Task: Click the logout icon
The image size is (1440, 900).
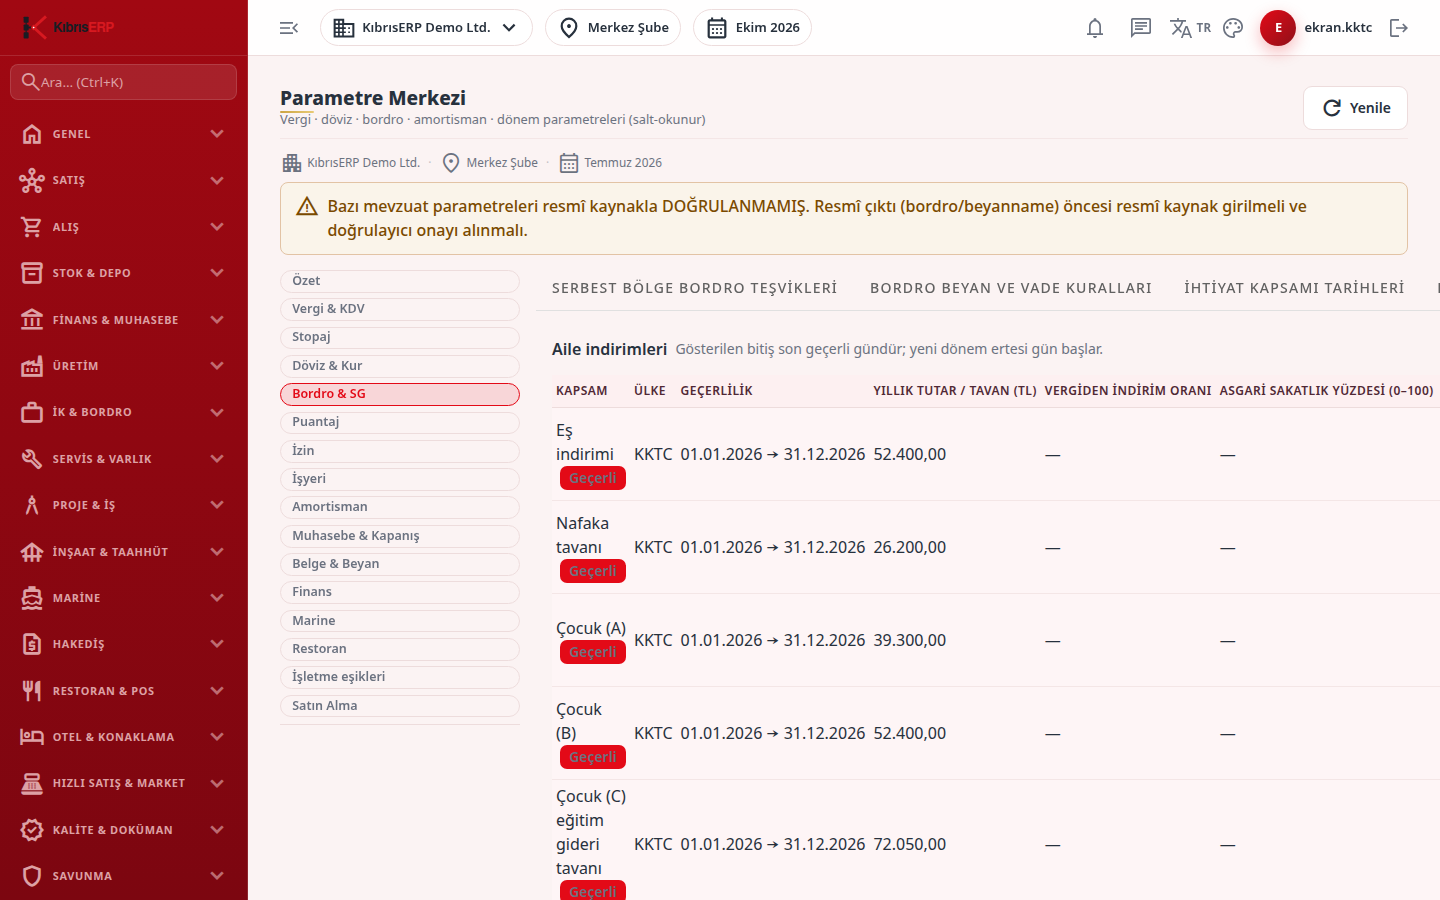Action: [1399, 28]
